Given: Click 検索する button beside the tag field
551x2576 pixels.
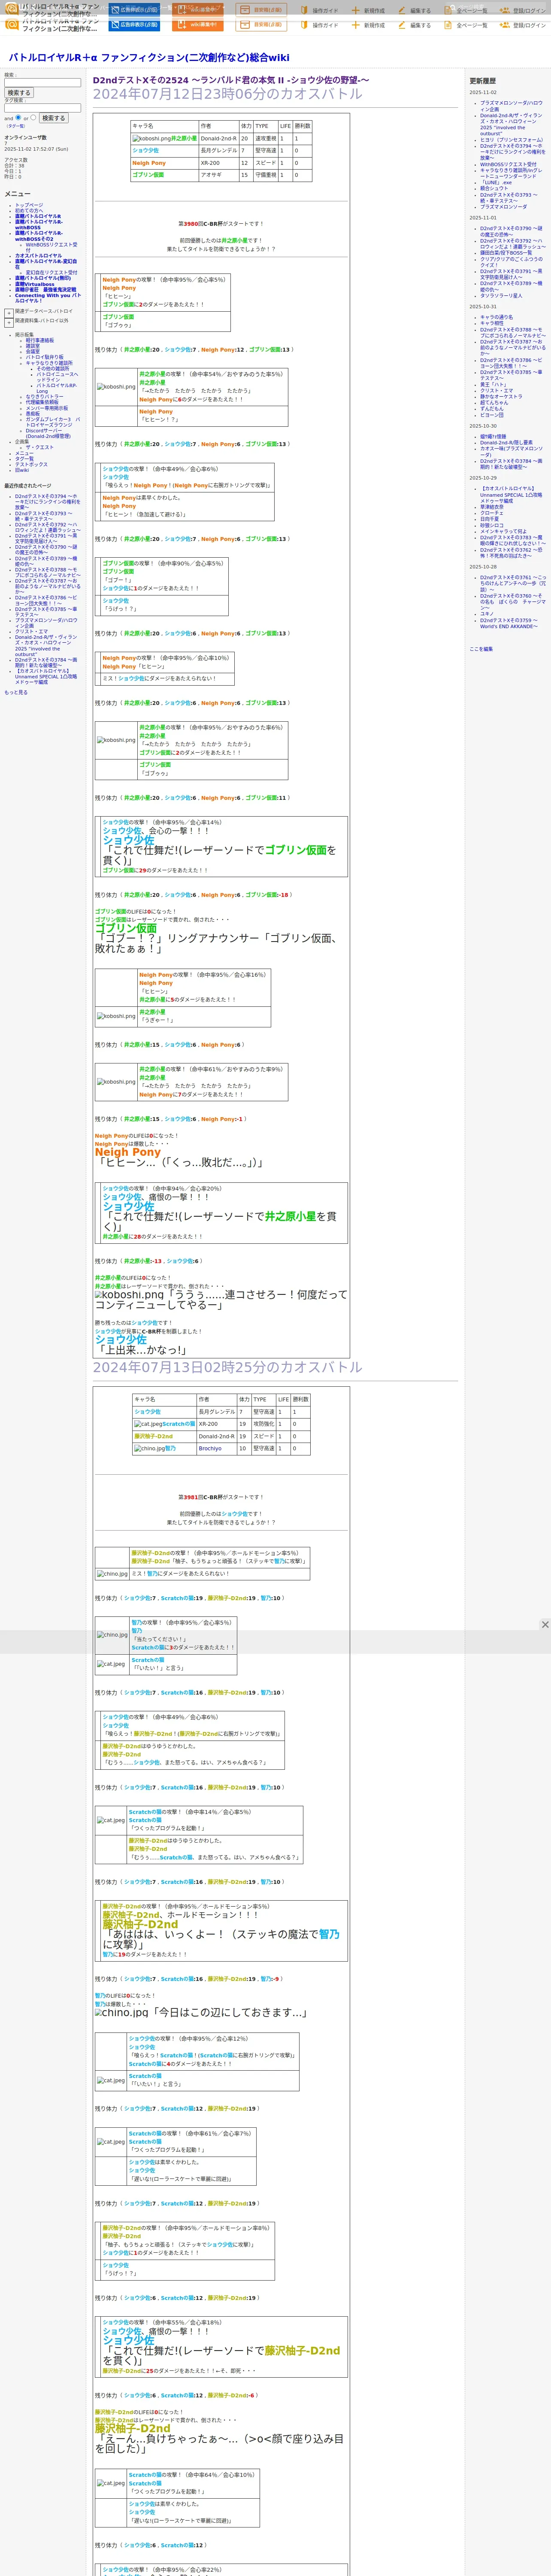Looking at the screenshot, I should pyautogui.click(x=53, y=118).
